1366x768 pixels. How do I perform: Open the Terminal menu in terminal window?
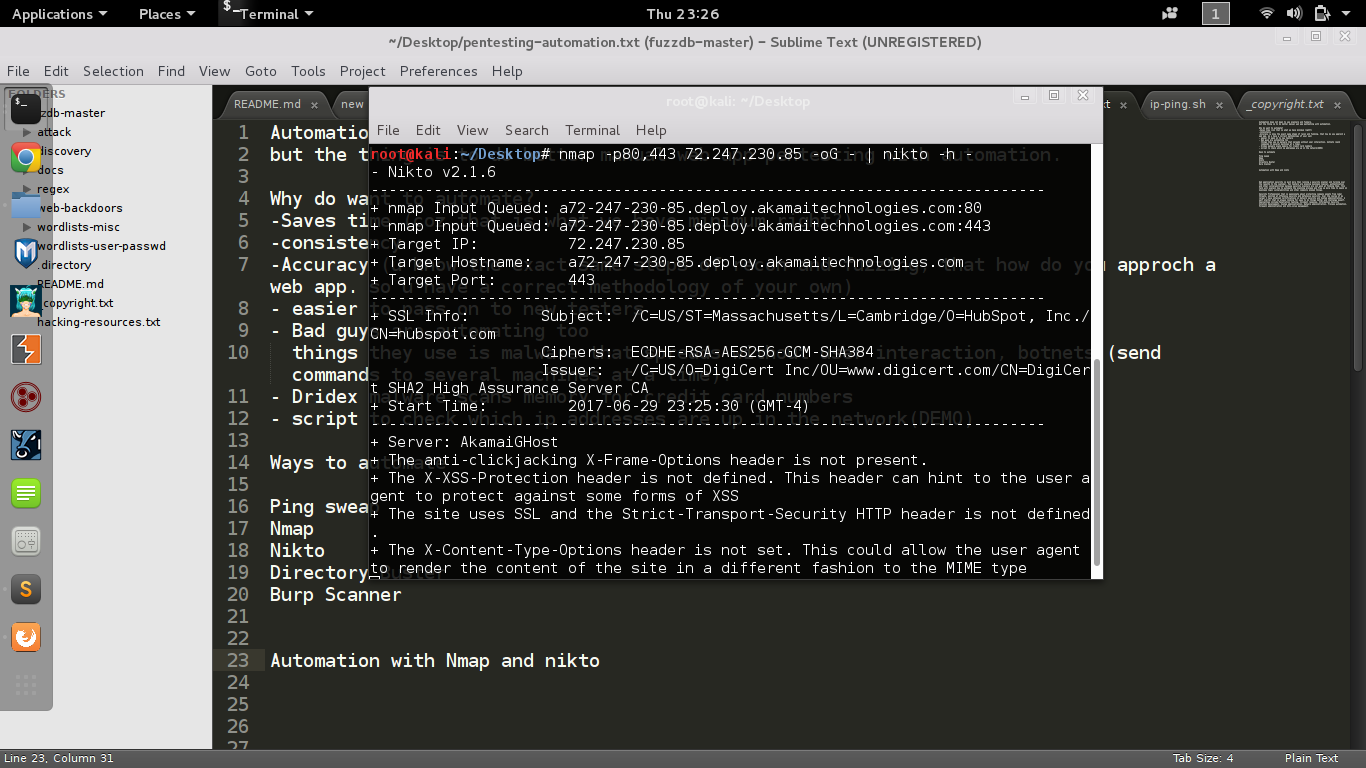tap(592, 130)
